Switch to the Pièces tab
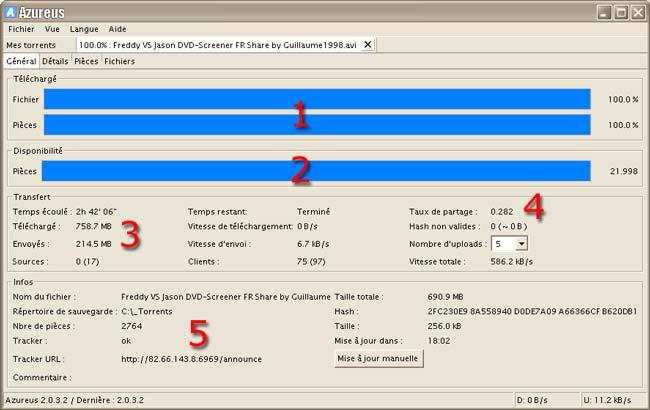Image resolution: width=650 pixels, height=410 pixels. [86, 61]
